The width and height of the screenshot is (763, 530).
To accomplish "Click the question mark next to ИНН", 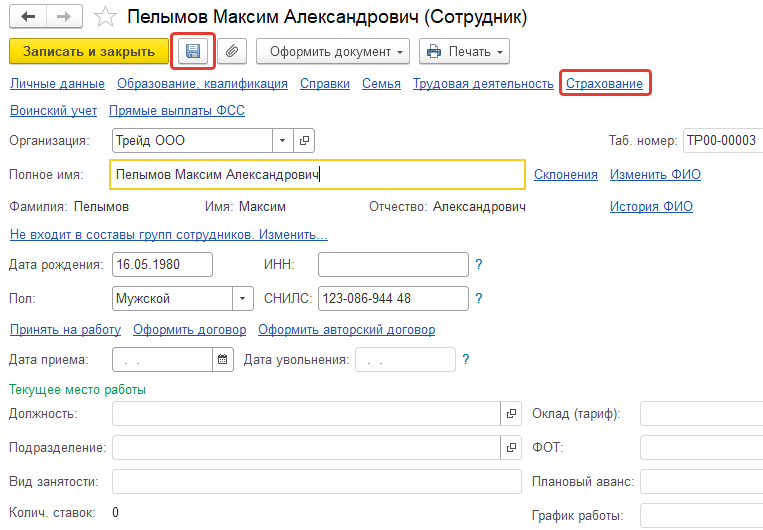I will click(479, 265).
